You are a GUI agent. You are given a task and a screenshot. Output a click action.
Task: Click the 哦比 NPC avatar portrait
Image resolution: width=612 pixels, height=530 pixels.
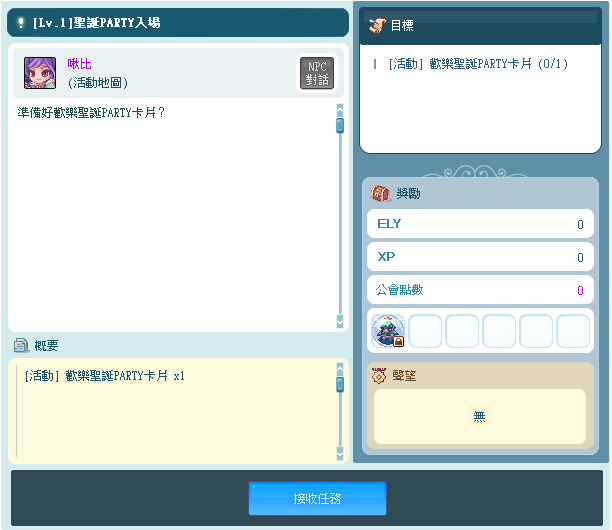click(40, 73)
